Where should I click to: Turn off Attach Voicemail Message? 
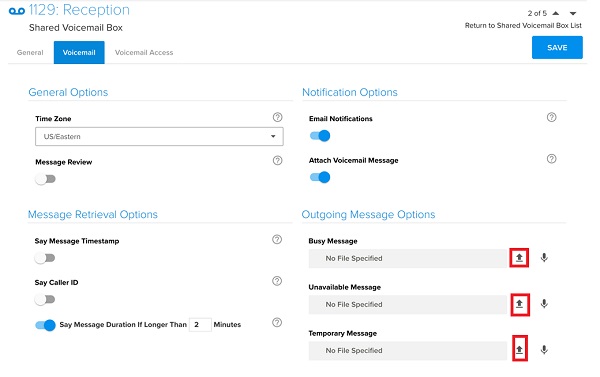click(320, 177)
